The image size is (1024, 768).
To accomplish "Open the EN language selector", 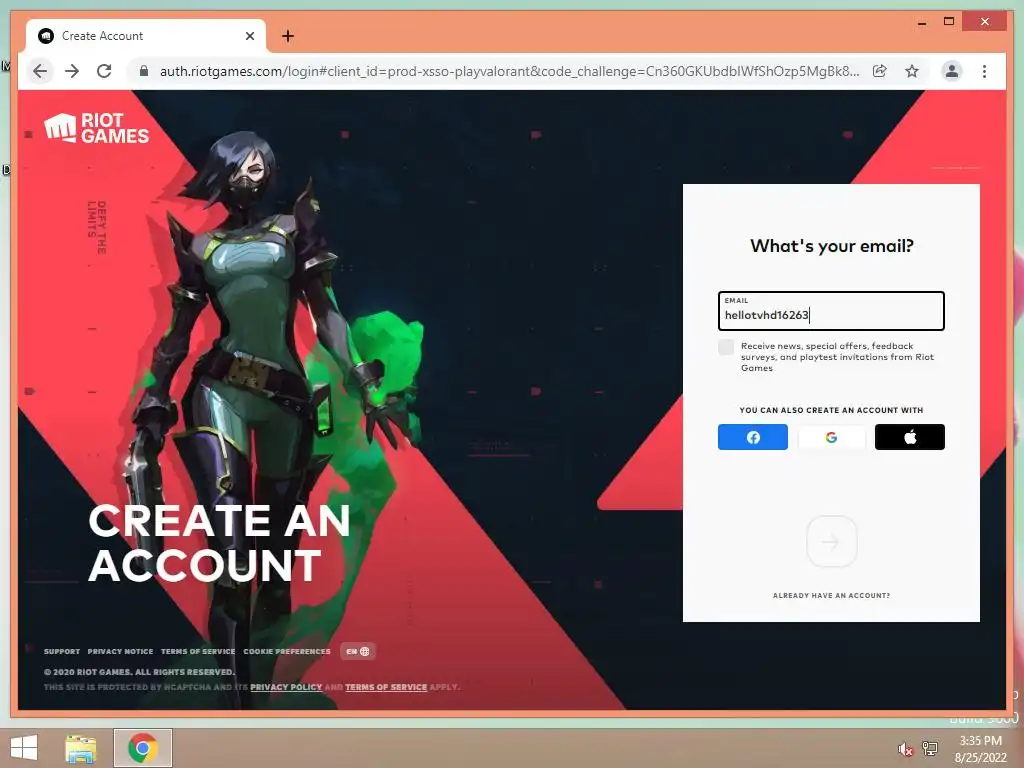I will pos(358,652).
